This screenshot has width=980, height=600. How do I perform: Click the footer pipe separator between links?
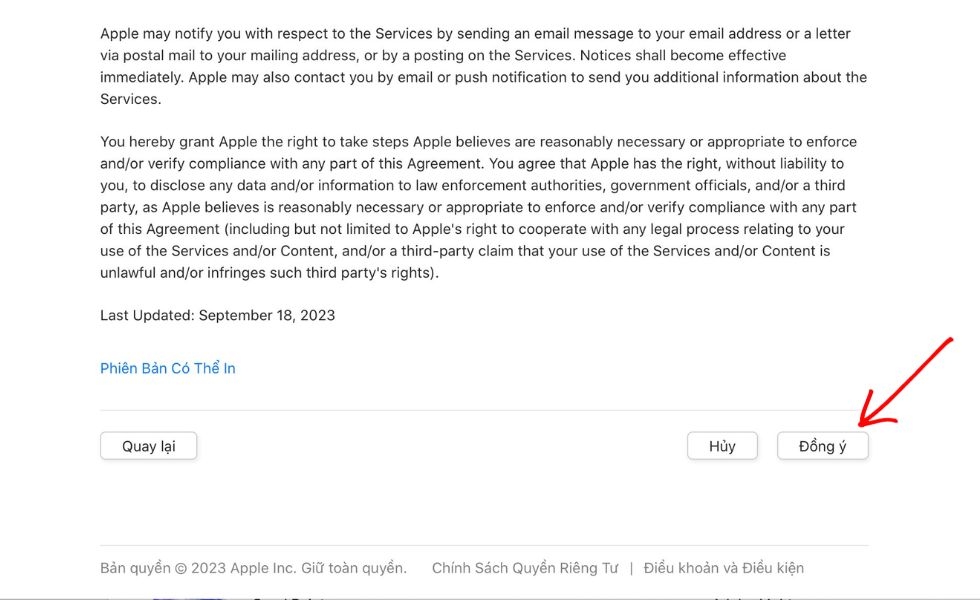point(631,568)
